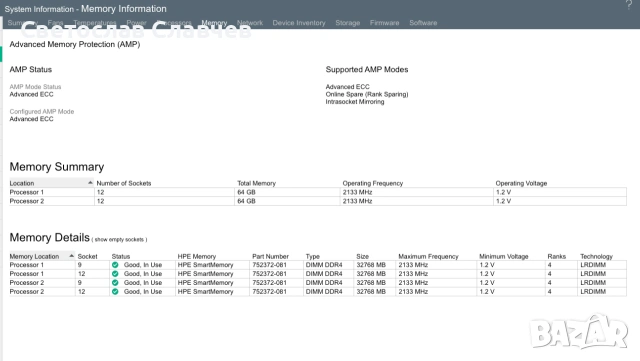The image size is (640, 361).
Task: Open the Software tab
Action: 423,23
